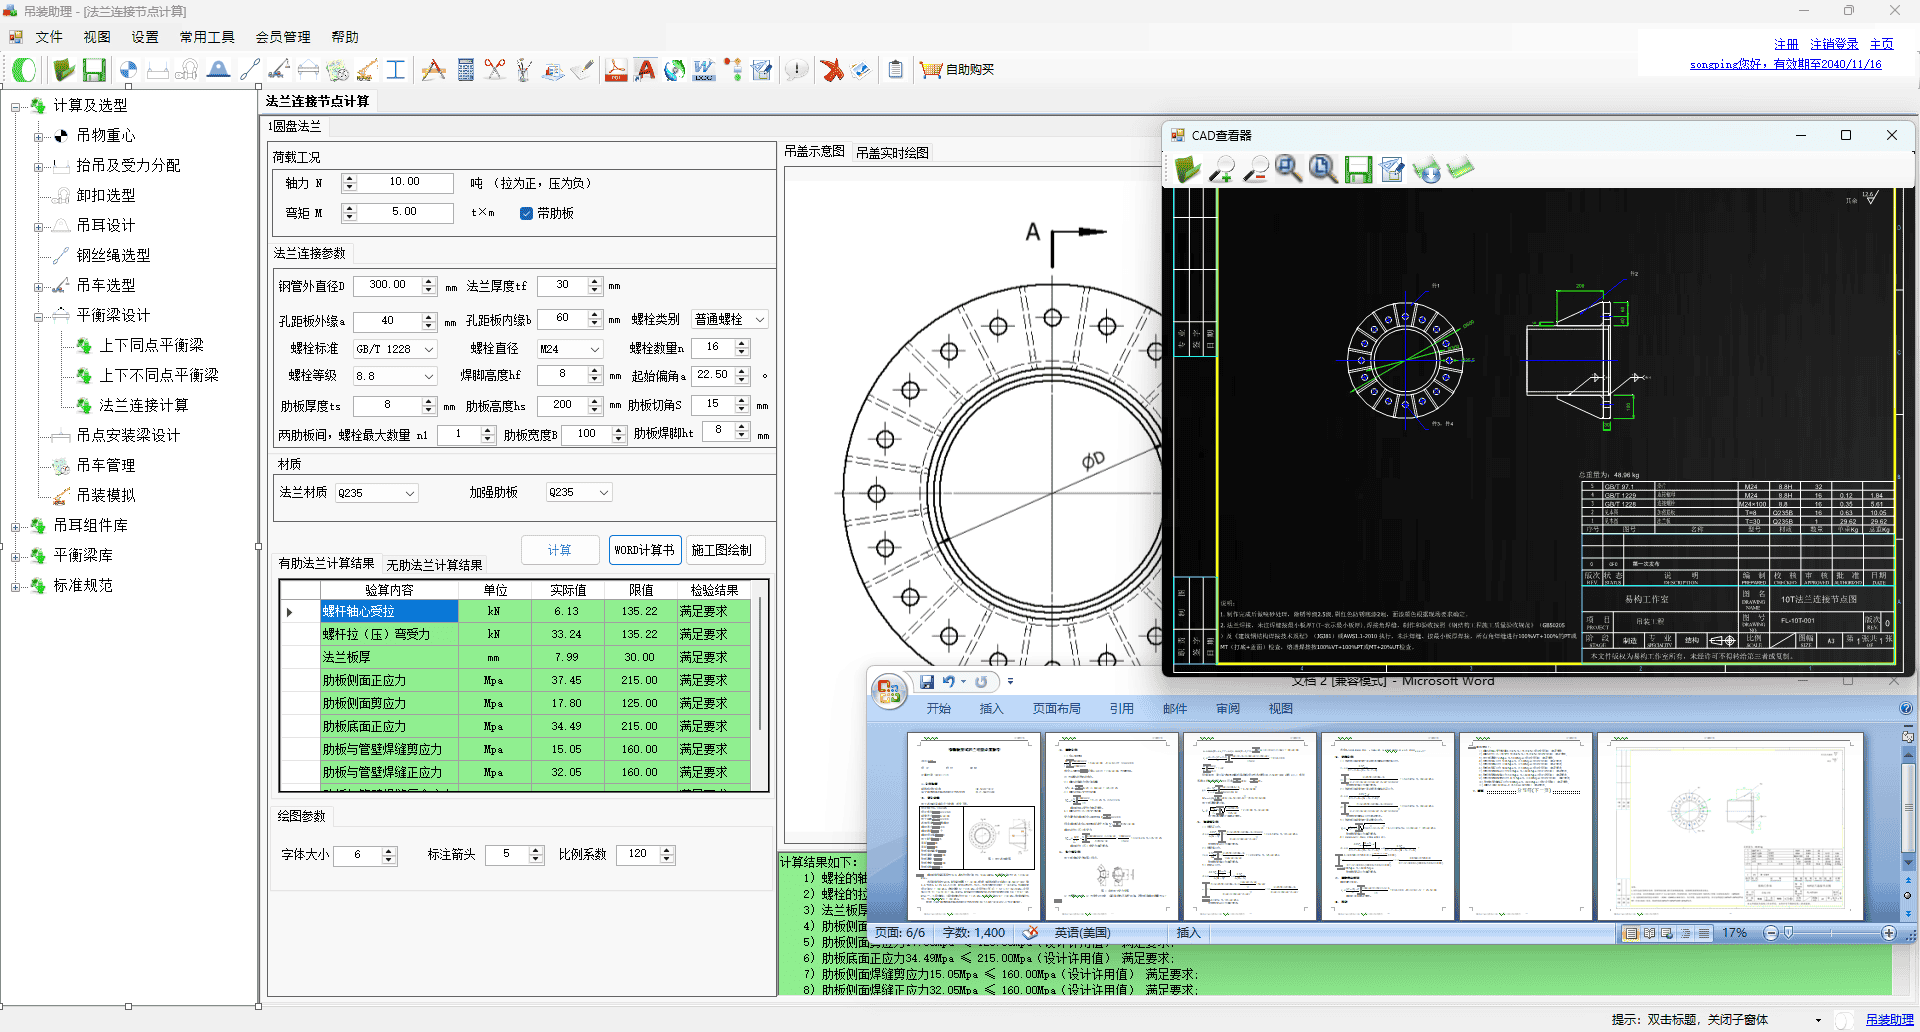The width and height of the screenshot is (1920, 1032).
Task: Click the 轴力 N input field
Action: 404,183
